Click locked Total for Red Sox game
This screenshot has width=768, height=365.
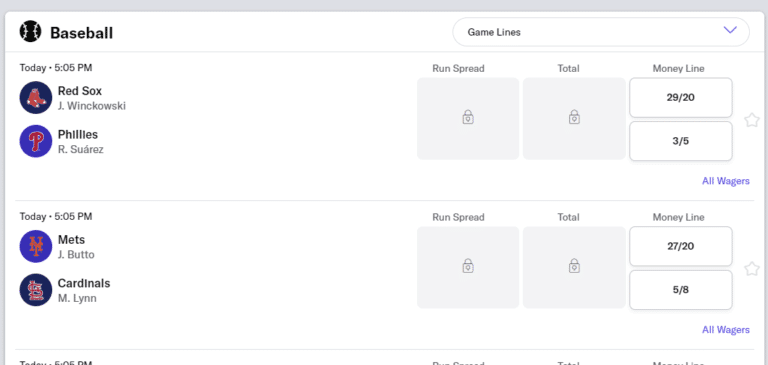pos(574,119)
